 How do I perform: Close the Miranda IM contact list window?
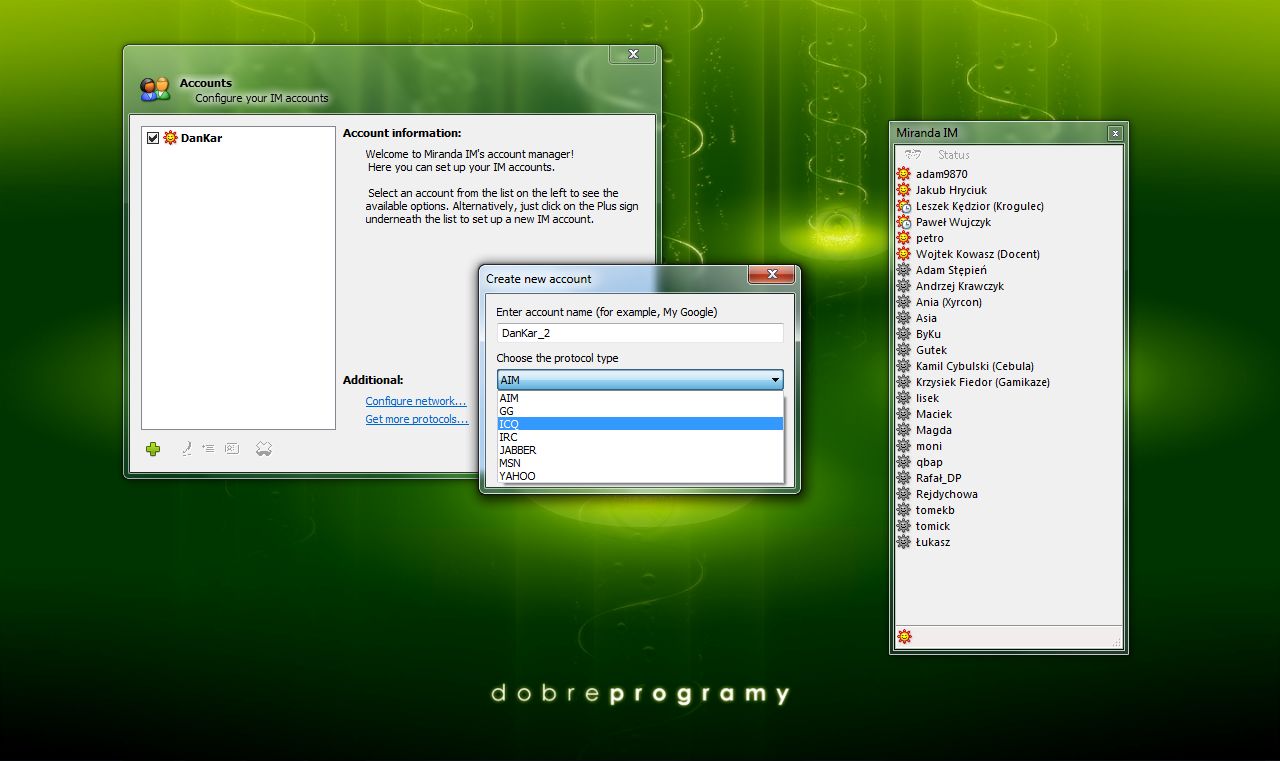[1115, 133]
